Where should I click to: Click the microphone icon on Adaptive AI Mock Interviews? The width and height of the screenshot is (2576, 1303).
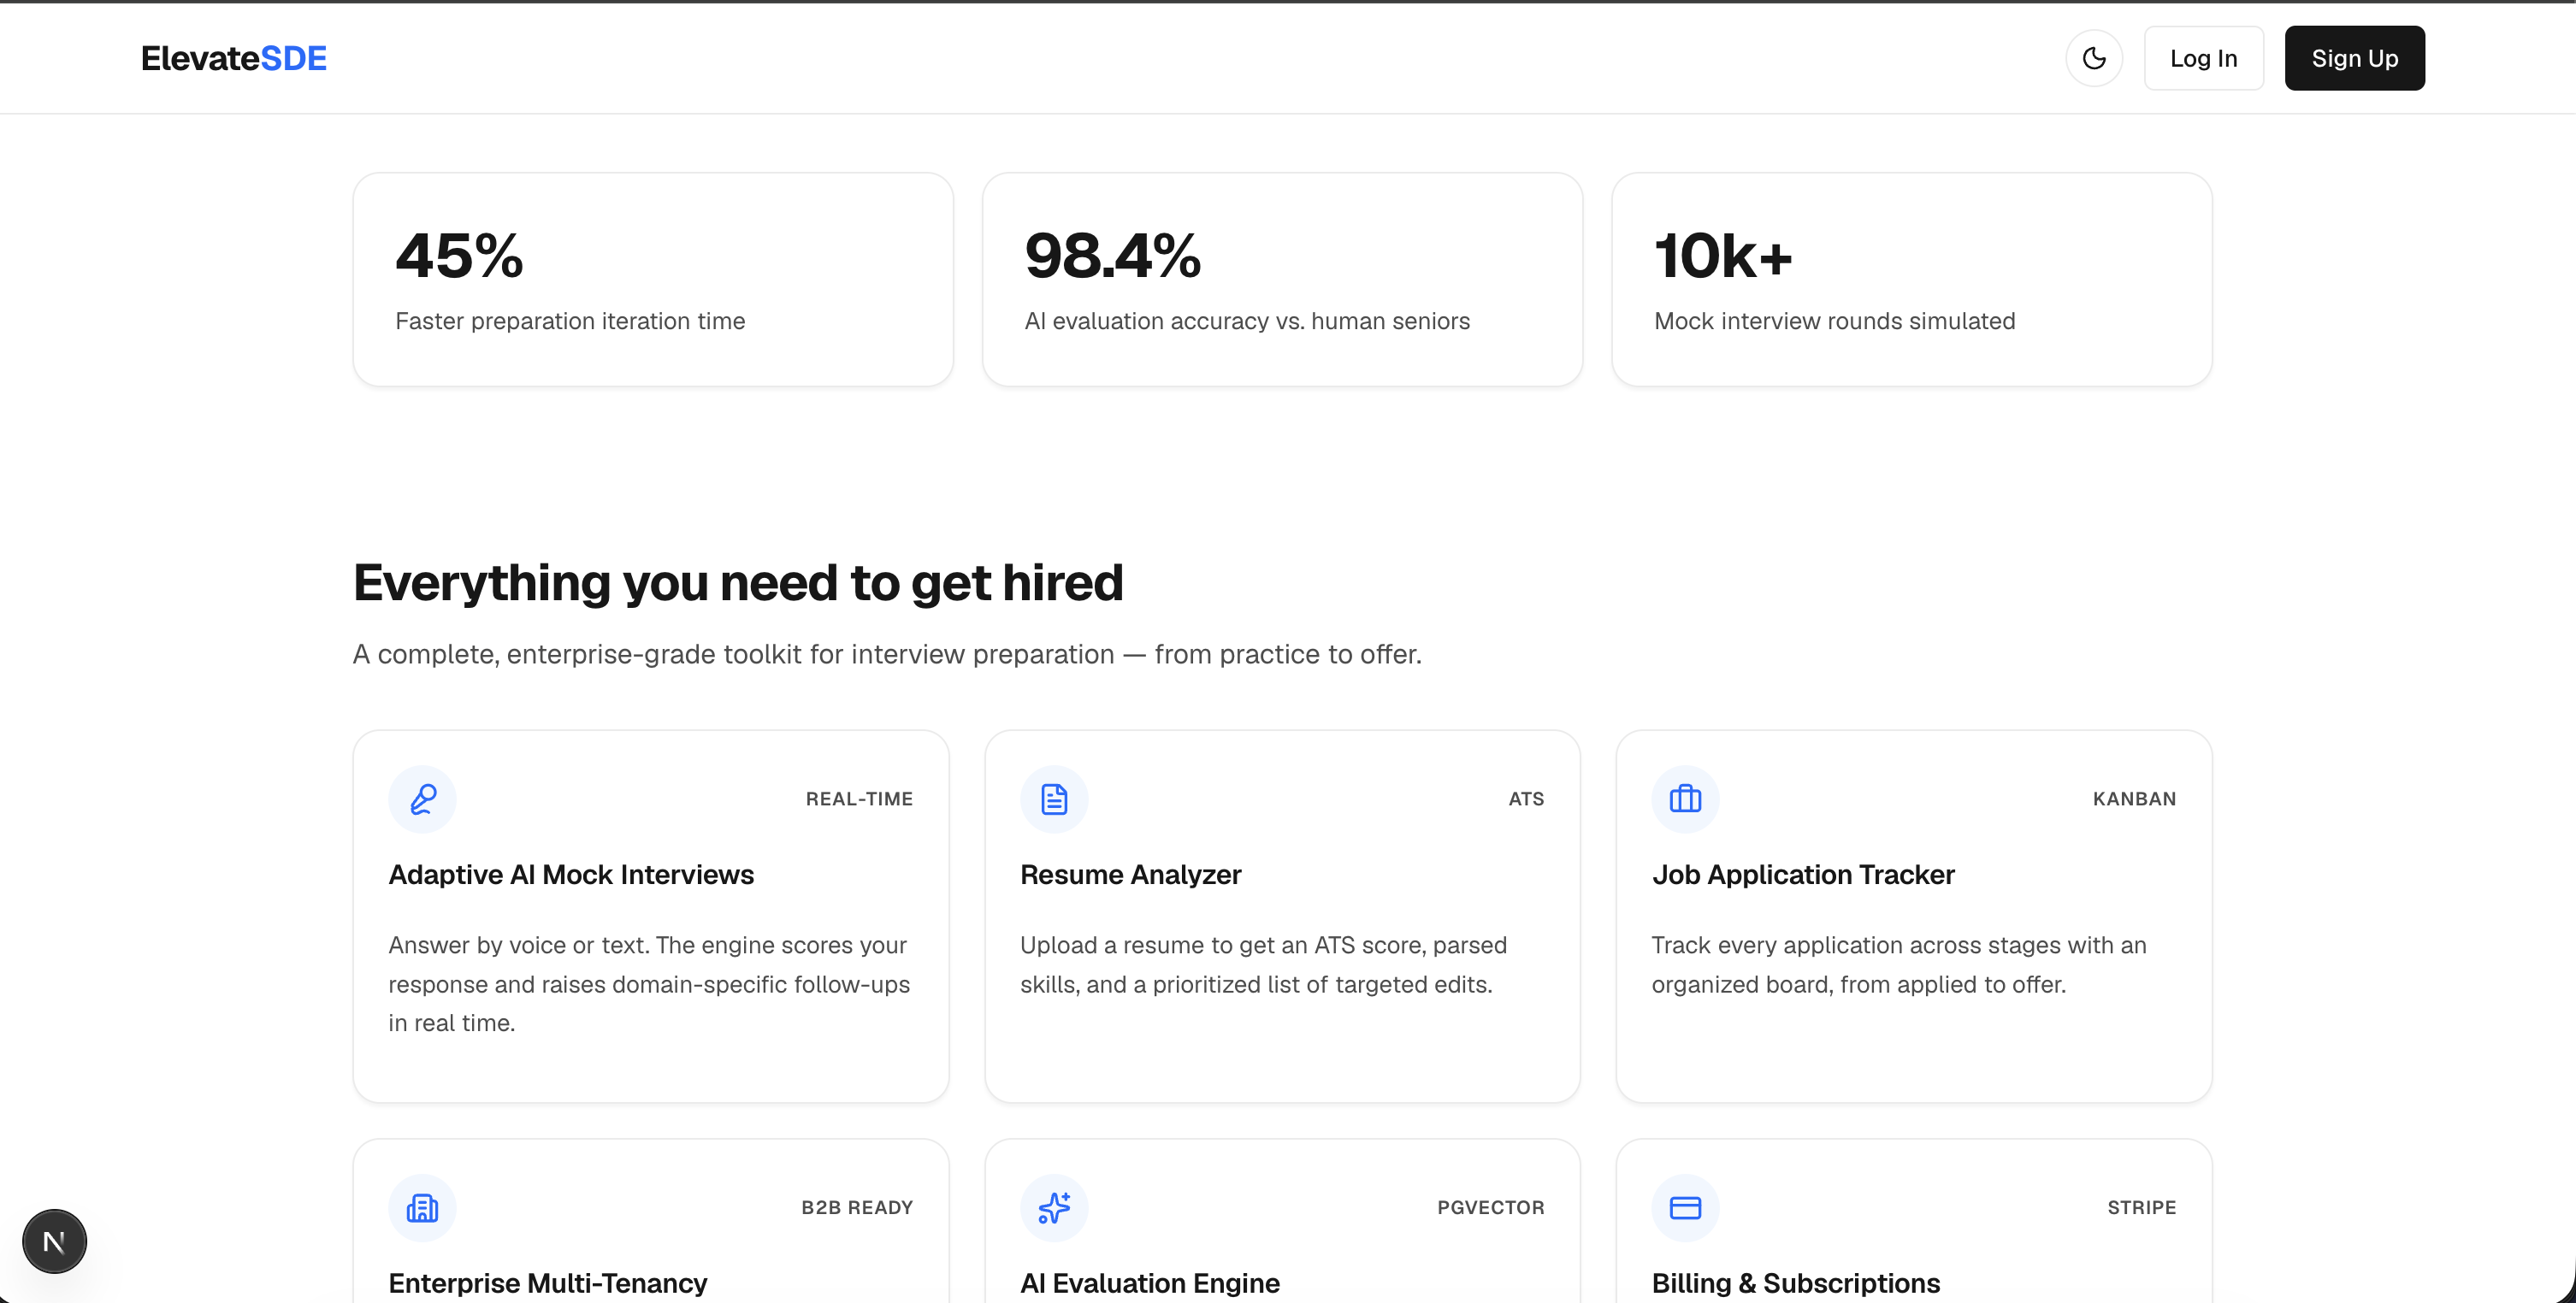(422, 799)
